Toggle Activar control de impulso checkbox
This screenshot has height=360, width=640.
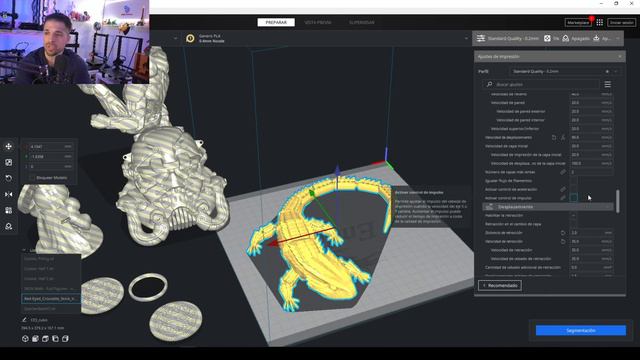click(x=573, y=198)
